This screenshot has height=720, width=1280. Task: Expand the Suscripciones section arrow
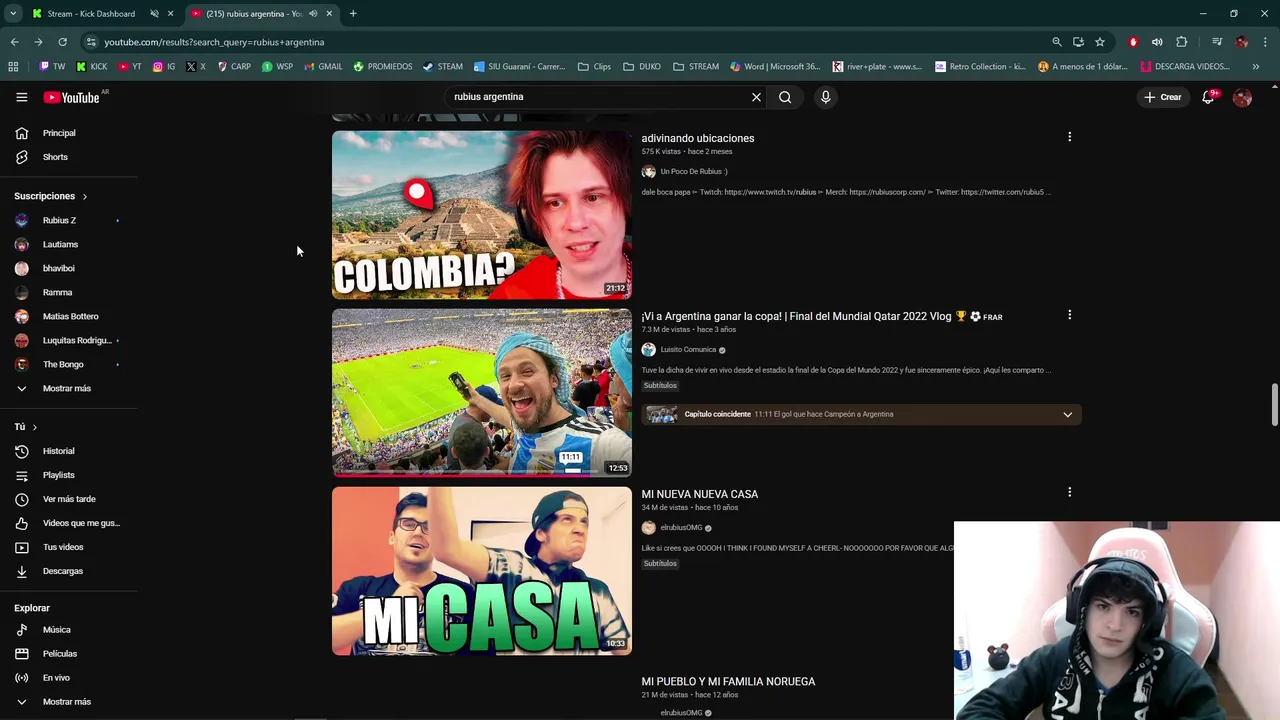pyautogui.click(x=85, y=196)
